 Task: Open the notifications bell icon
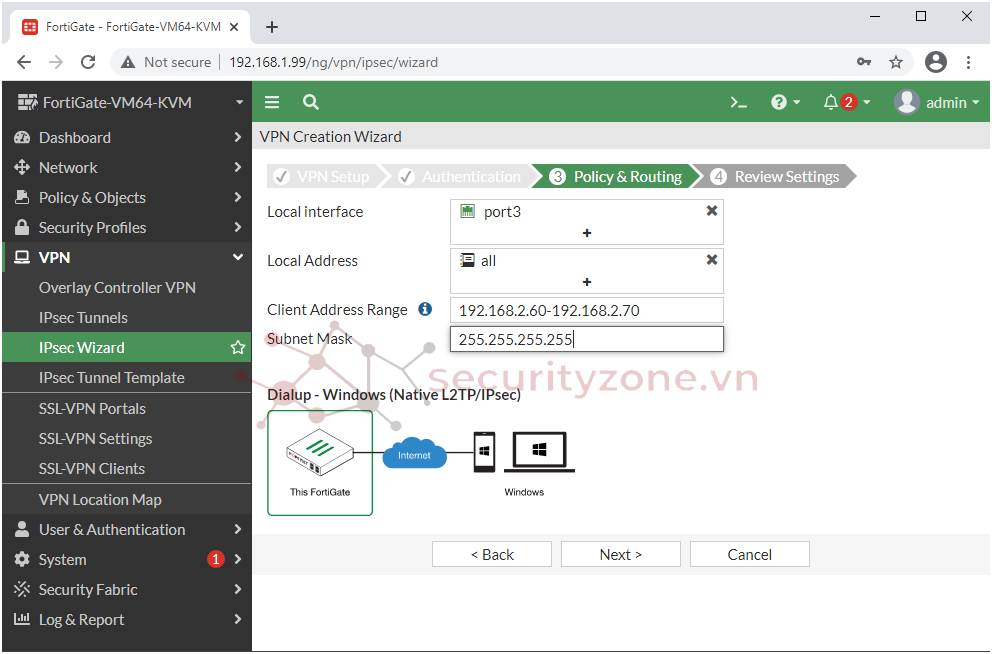[x=845, y=102]
